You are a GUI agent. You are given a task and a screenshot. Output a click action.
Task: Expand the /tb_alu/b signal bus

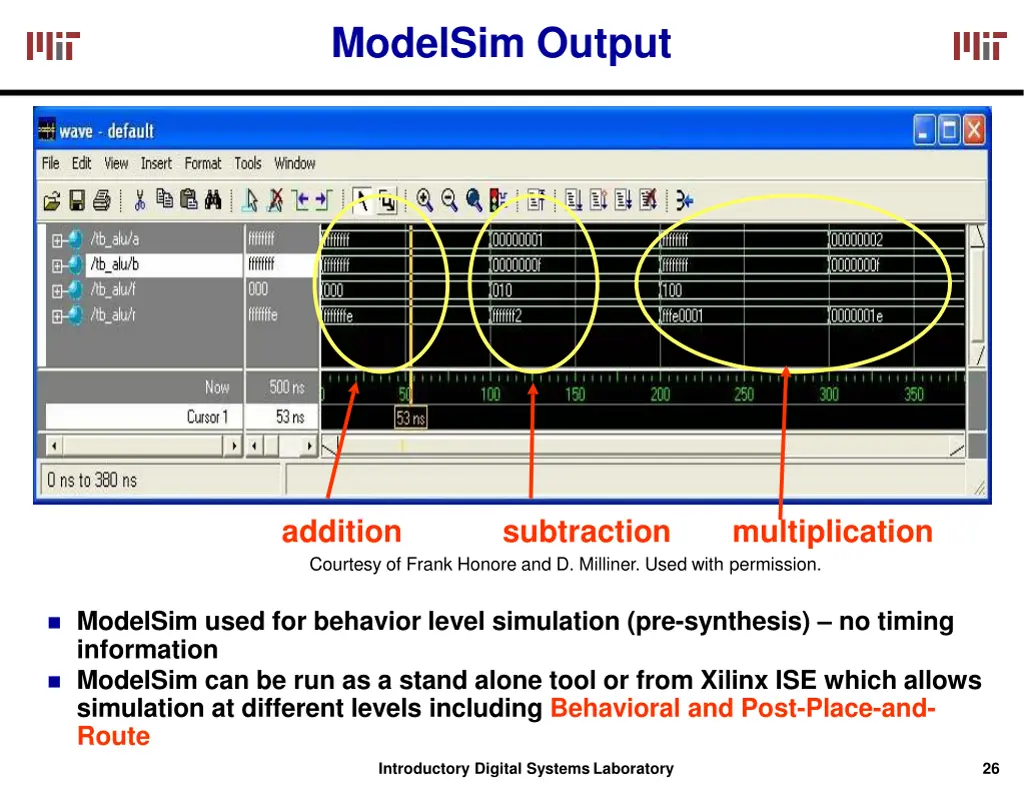(x=57, y=266)
